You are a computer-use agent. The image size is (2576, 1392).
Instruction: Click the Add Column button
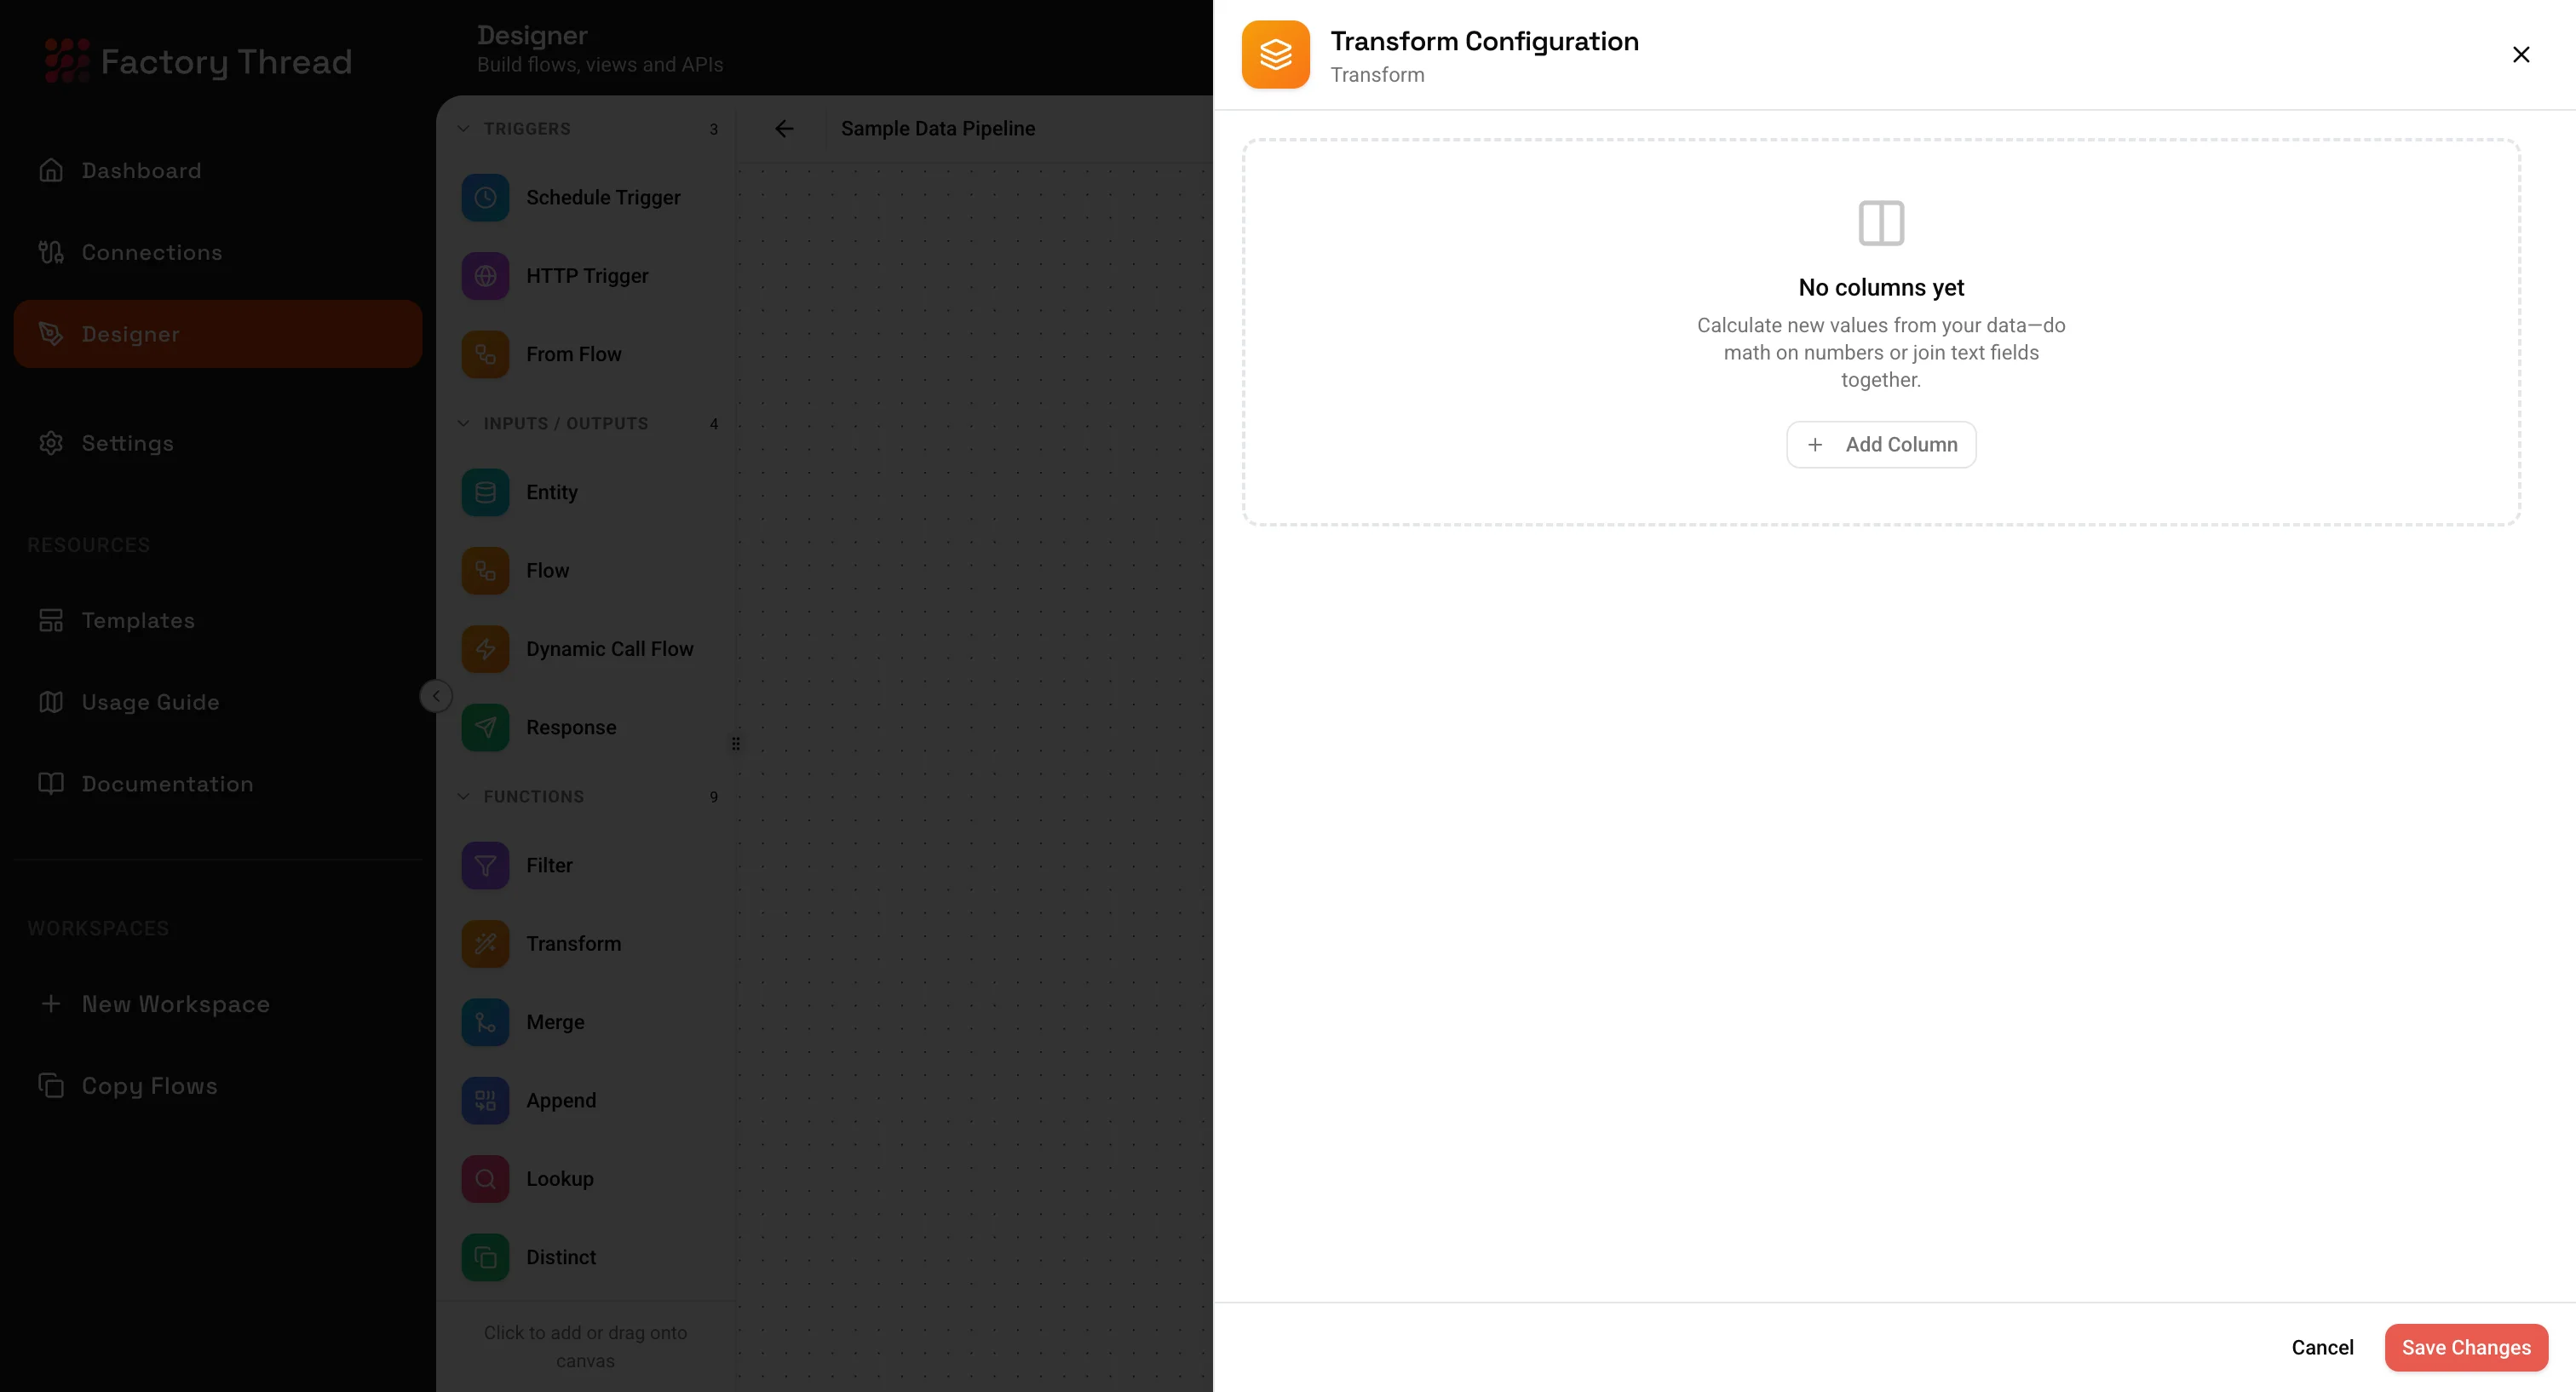click(1880, 444)
